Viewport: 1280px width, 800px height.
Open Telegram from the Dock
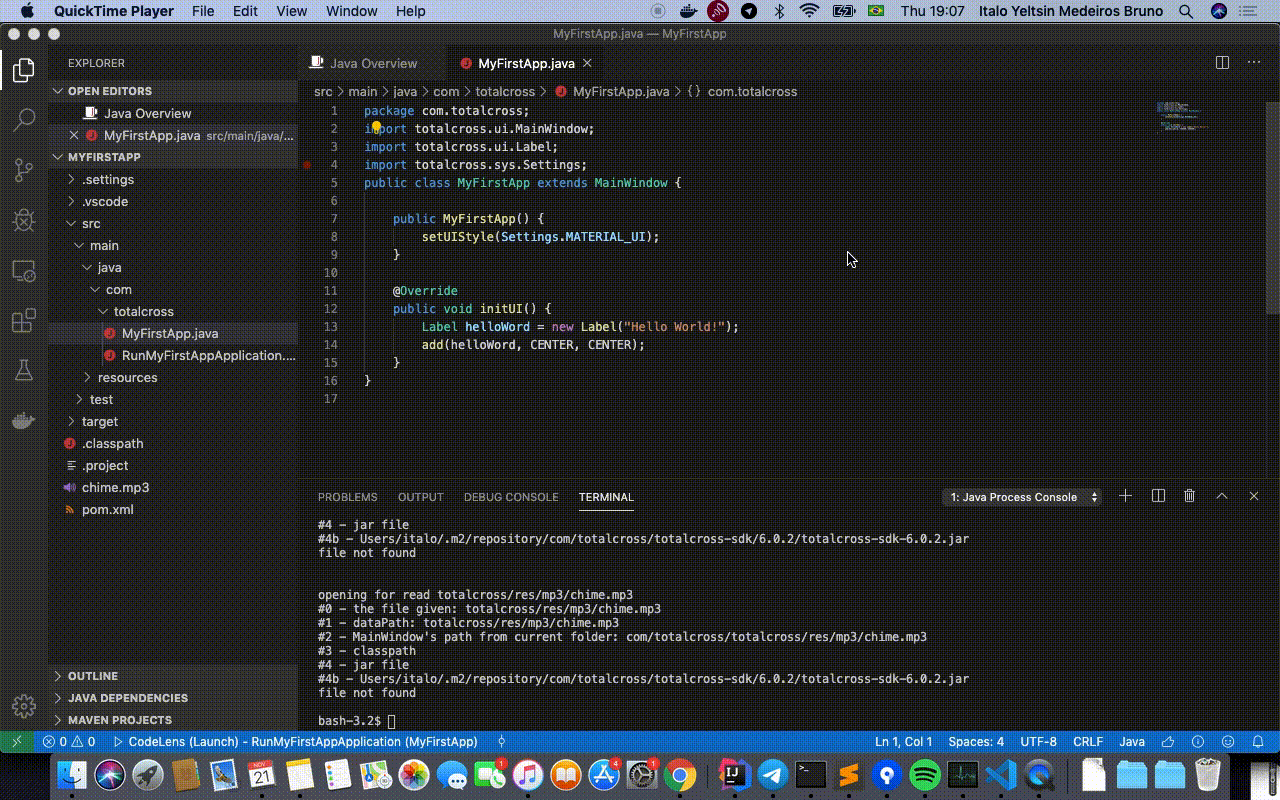click(771, 775)
